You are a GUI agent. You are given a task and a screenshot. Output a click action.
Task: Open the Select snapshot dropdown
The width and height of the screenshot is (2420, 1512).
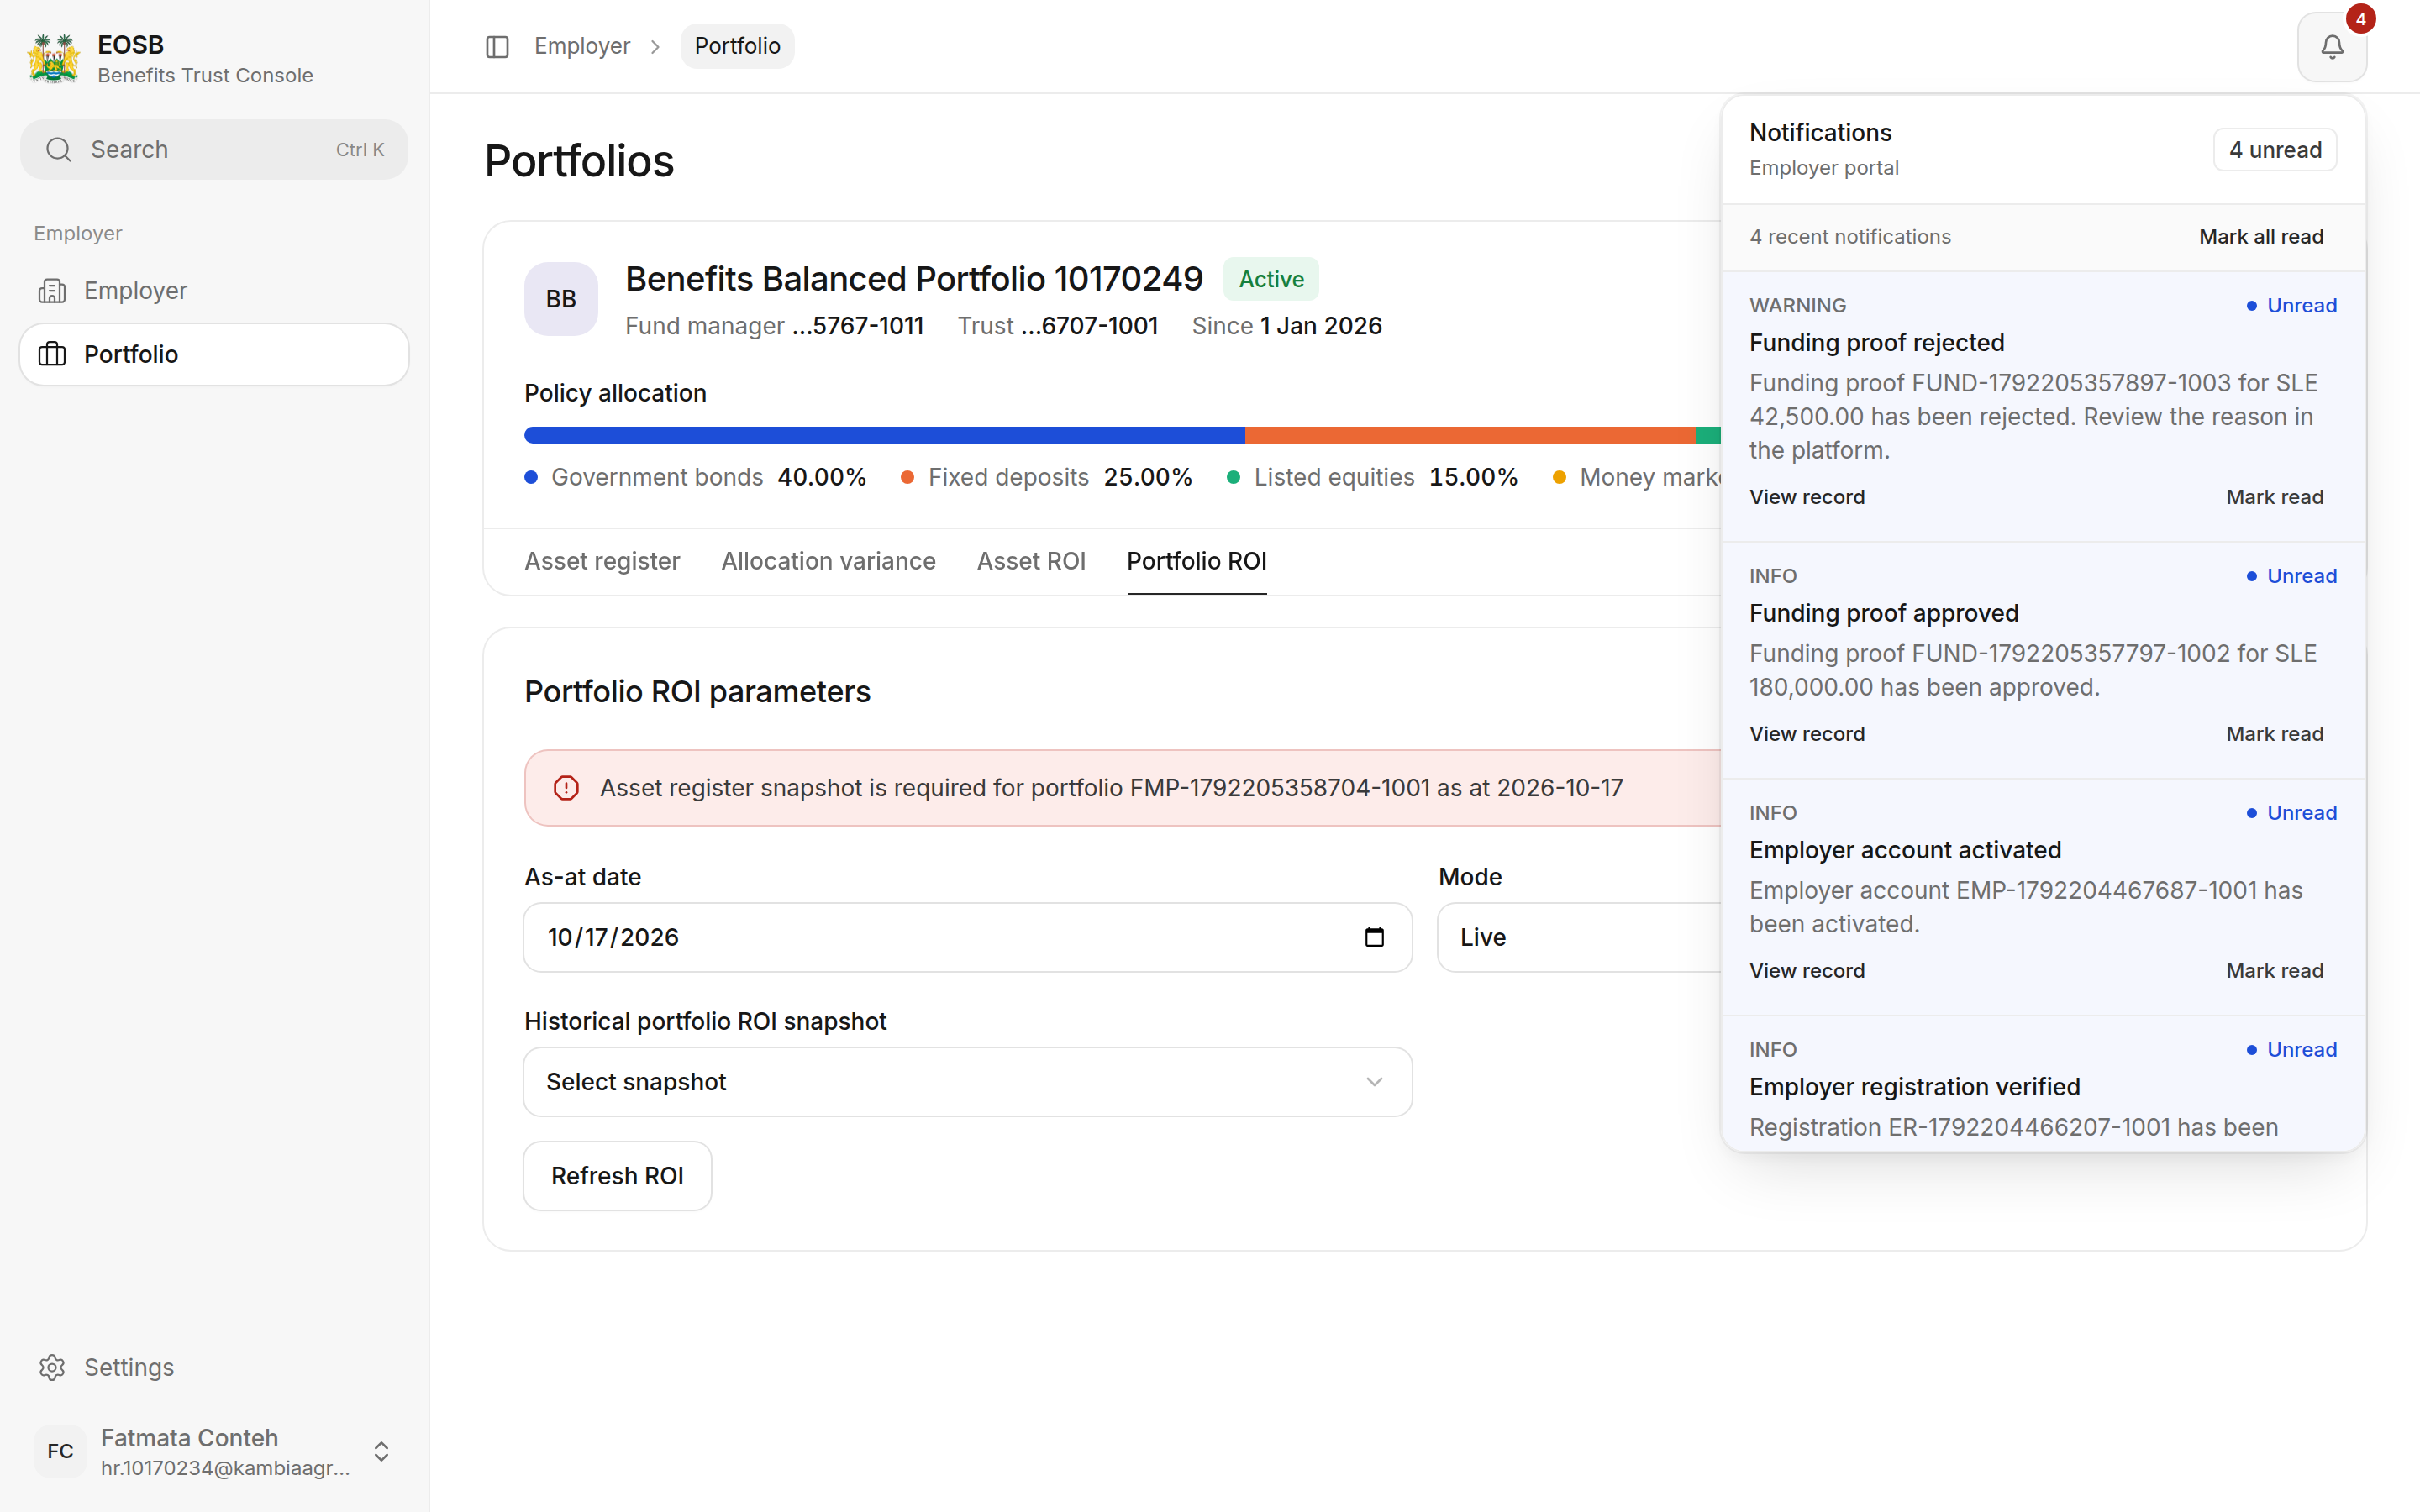967,1082
